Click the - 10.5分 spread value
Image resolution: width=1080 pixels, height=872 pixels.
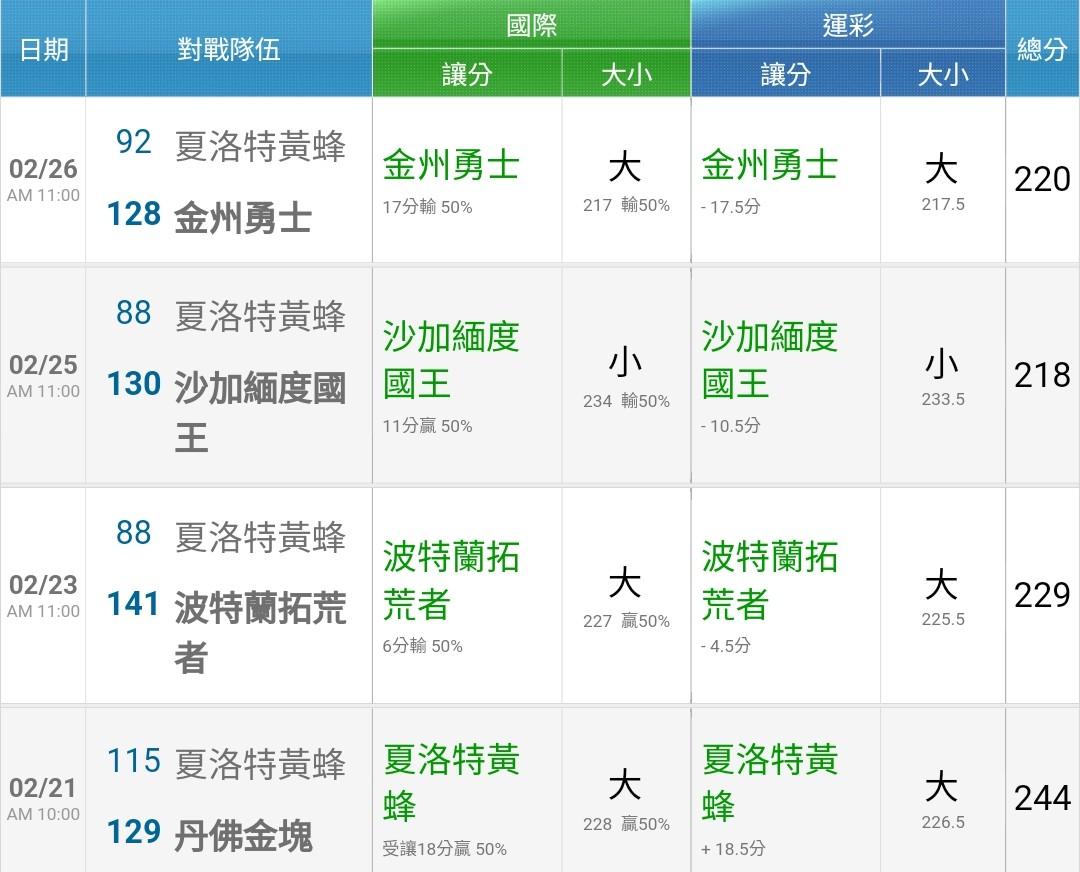pyautogui.click(x=731, y=426)
